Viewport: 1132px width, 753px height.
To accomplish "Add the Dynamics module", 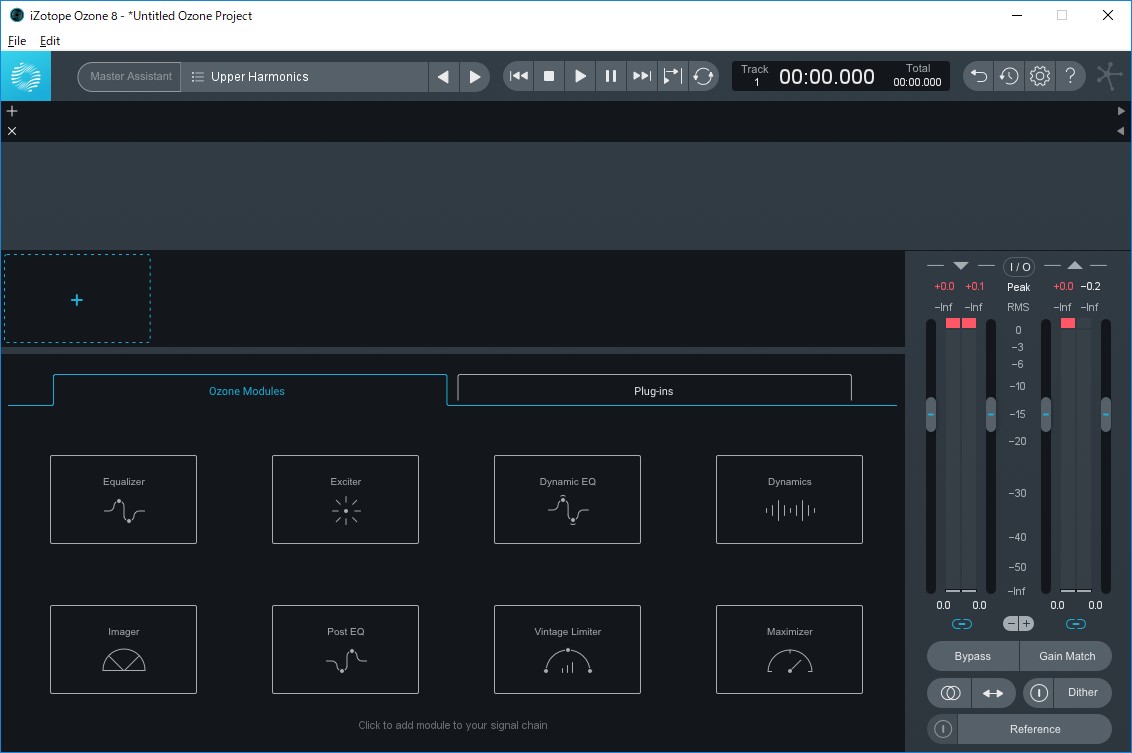I will coord(789,500).
